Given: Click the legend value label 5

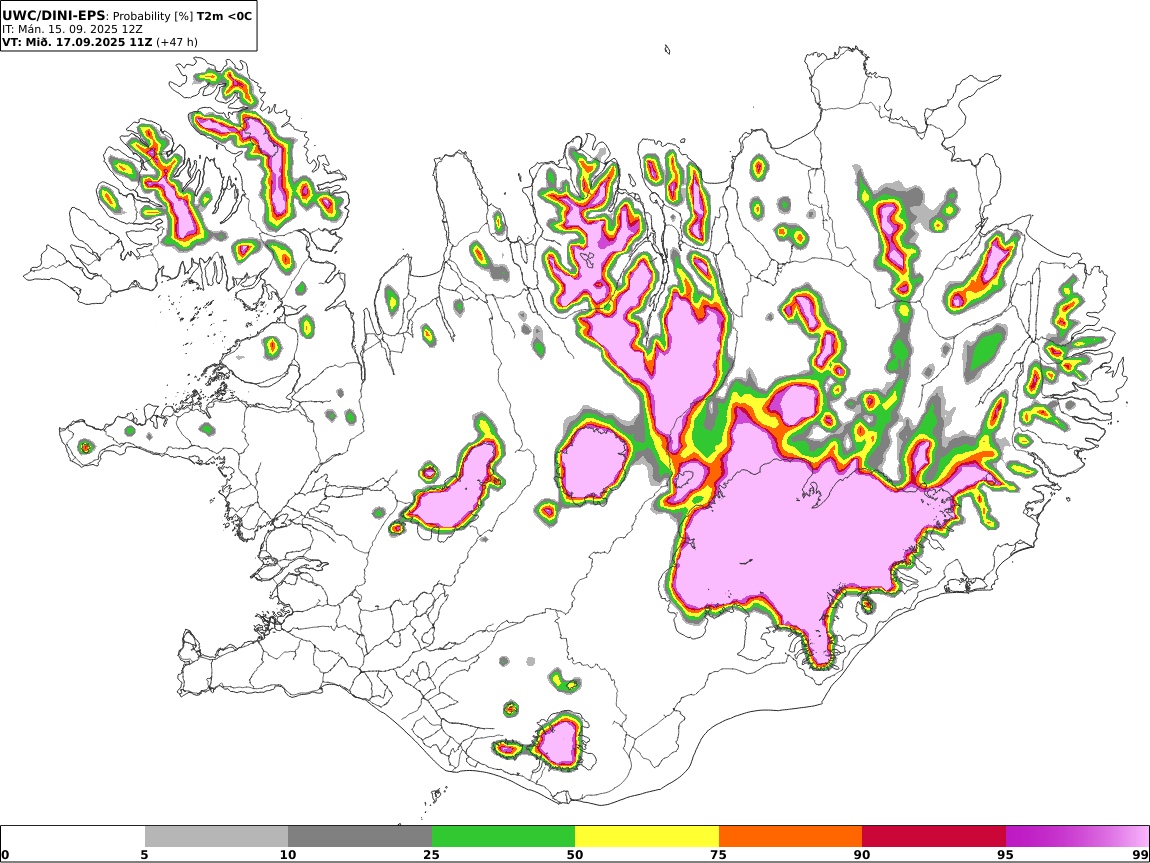Looking at the screenshot, I should tap(144, 855).
